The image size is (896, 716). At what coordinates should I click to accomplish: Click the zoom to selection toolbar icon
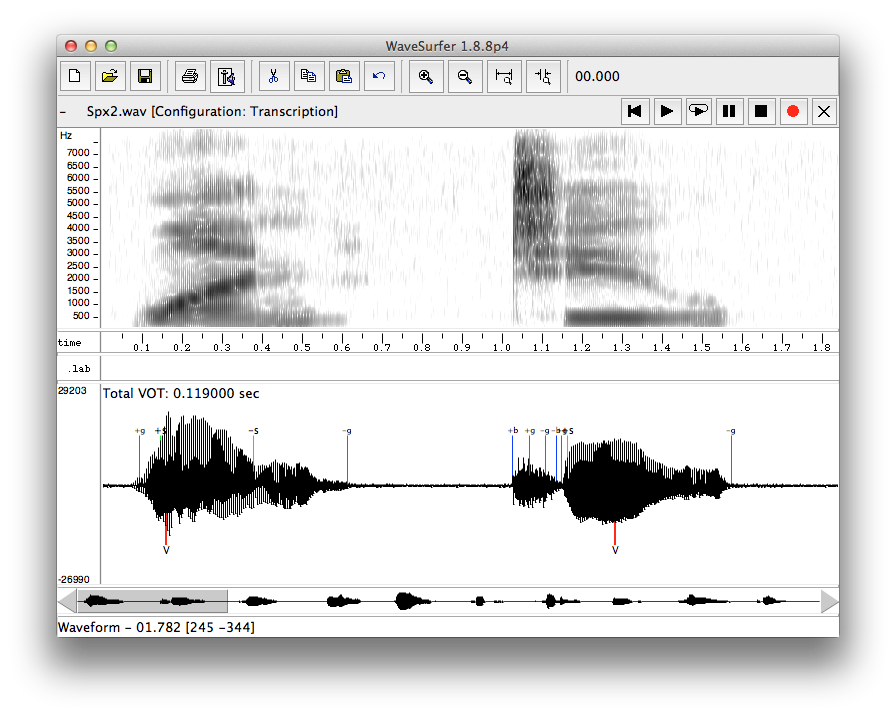tap(504, 76)
